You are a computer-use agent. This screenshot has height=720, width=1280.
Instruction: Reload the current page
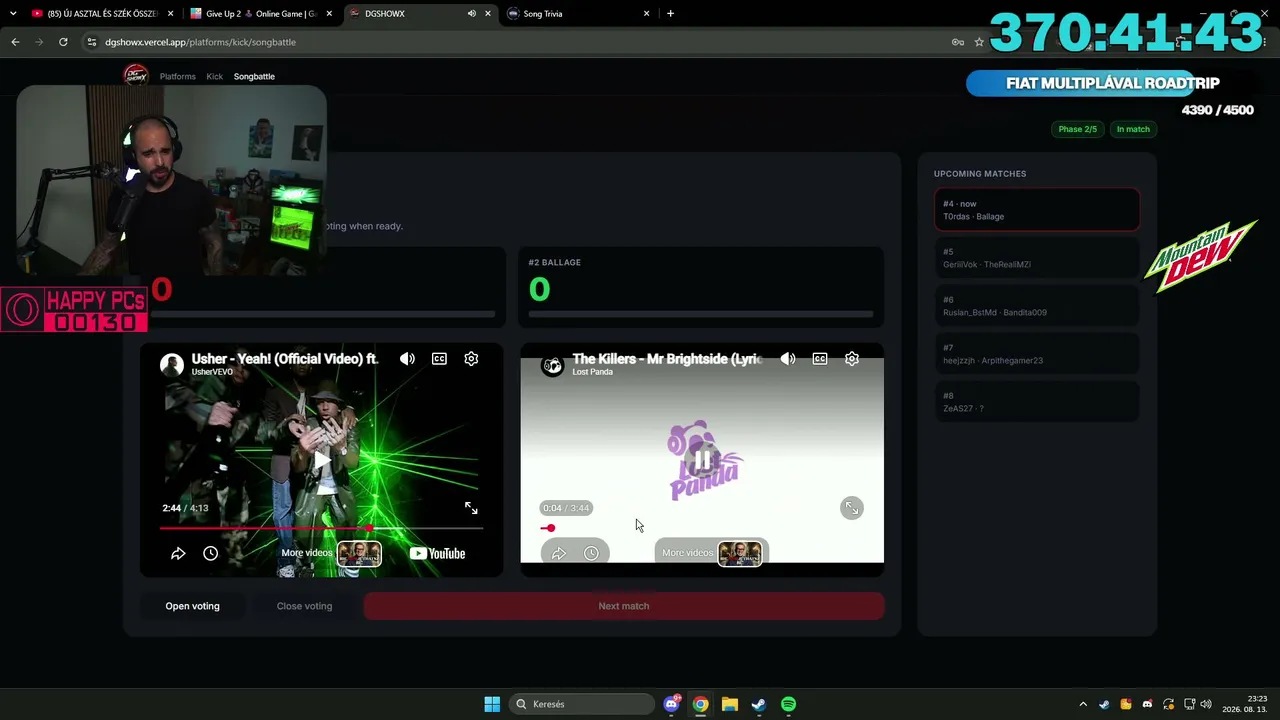(63, 42)
